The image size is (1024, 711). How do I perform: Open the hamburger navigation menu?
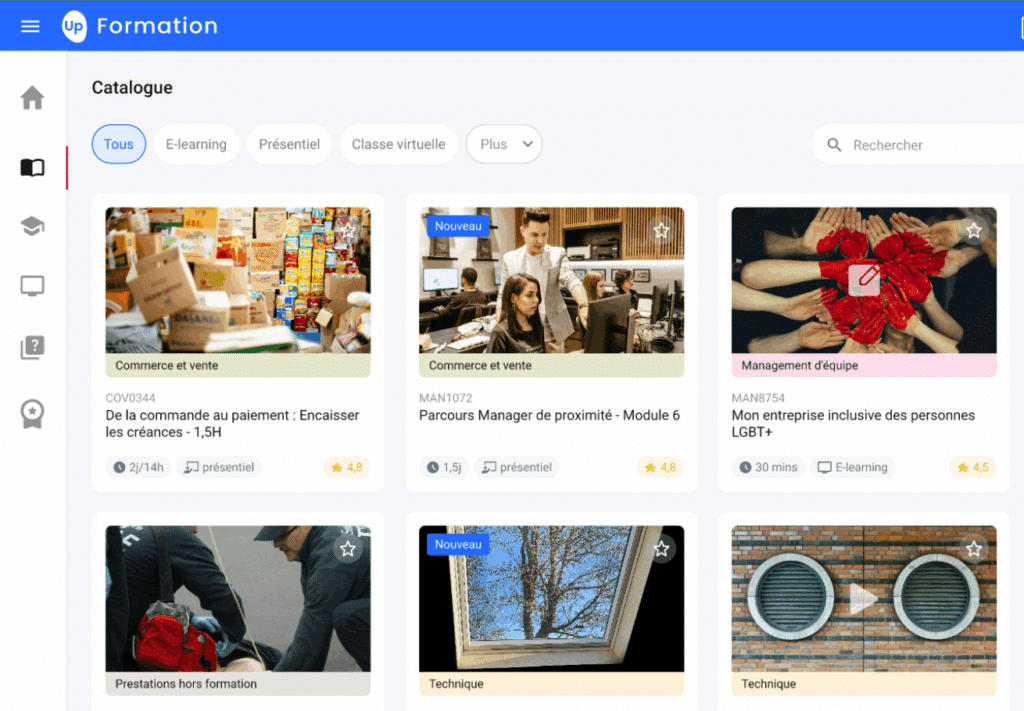(x=30, y=26)
